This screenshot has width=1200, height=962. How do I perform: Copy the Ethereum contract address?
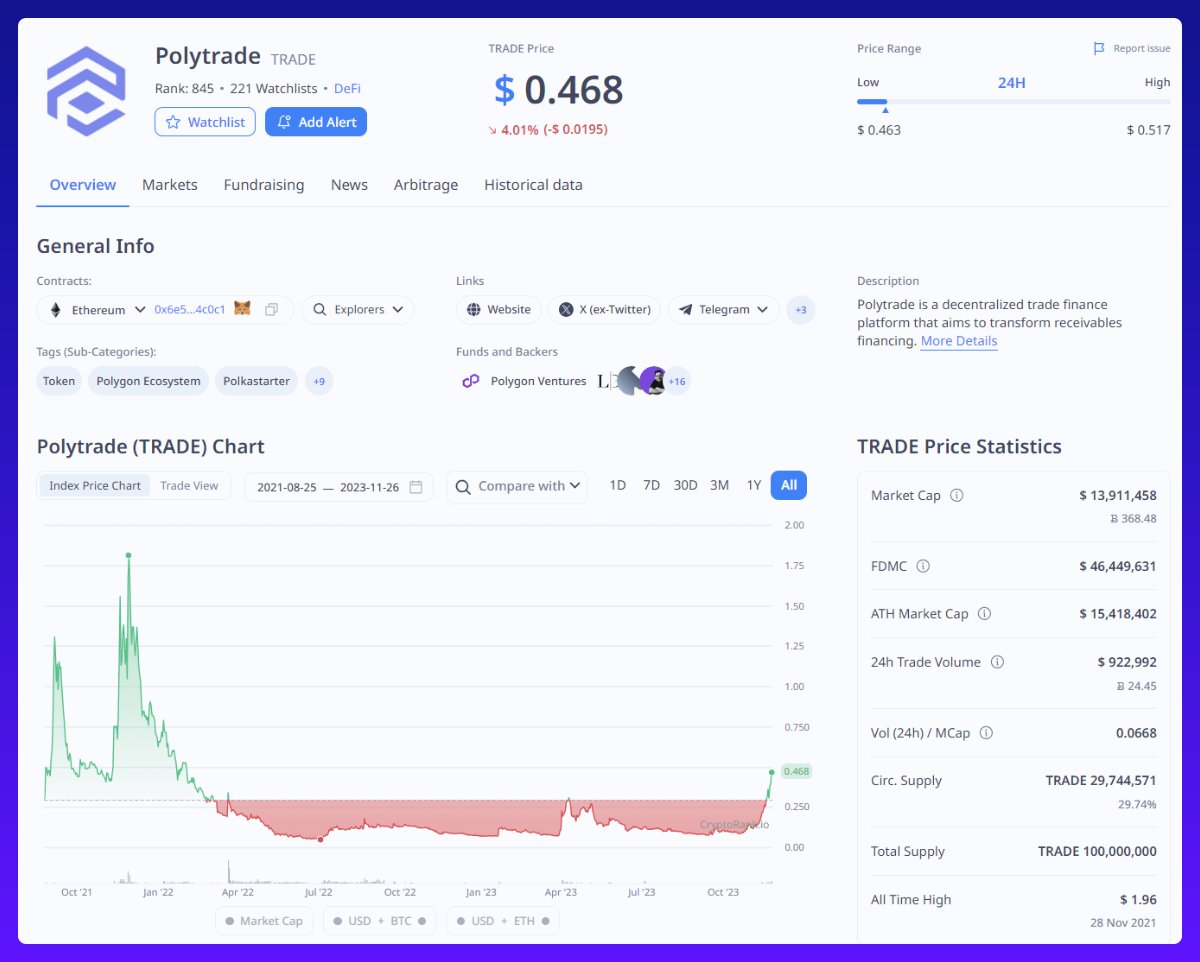(271, 310)
